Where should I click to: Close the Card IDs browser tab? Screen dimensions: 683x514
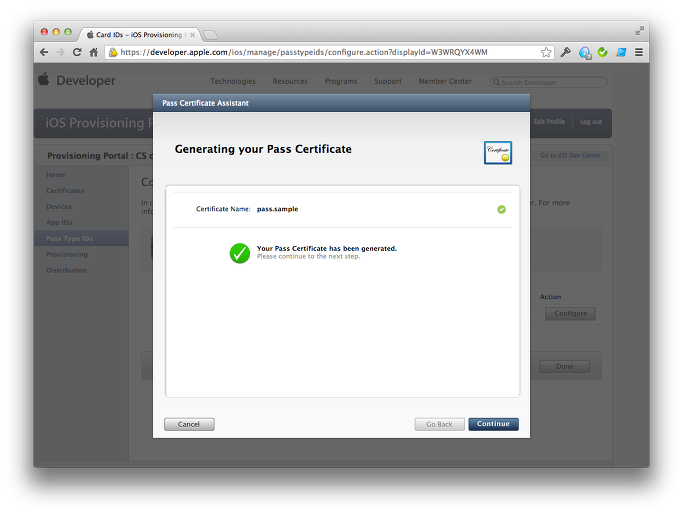click(x=193, y=35)
